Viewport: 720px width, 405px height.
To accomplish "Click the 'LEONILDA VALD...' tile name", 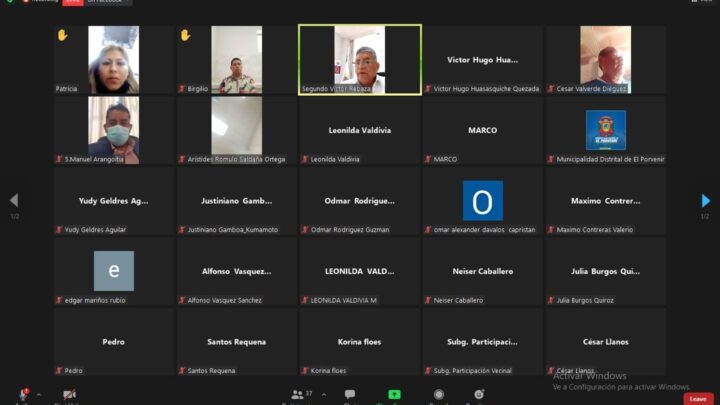I will click(360, 271).
